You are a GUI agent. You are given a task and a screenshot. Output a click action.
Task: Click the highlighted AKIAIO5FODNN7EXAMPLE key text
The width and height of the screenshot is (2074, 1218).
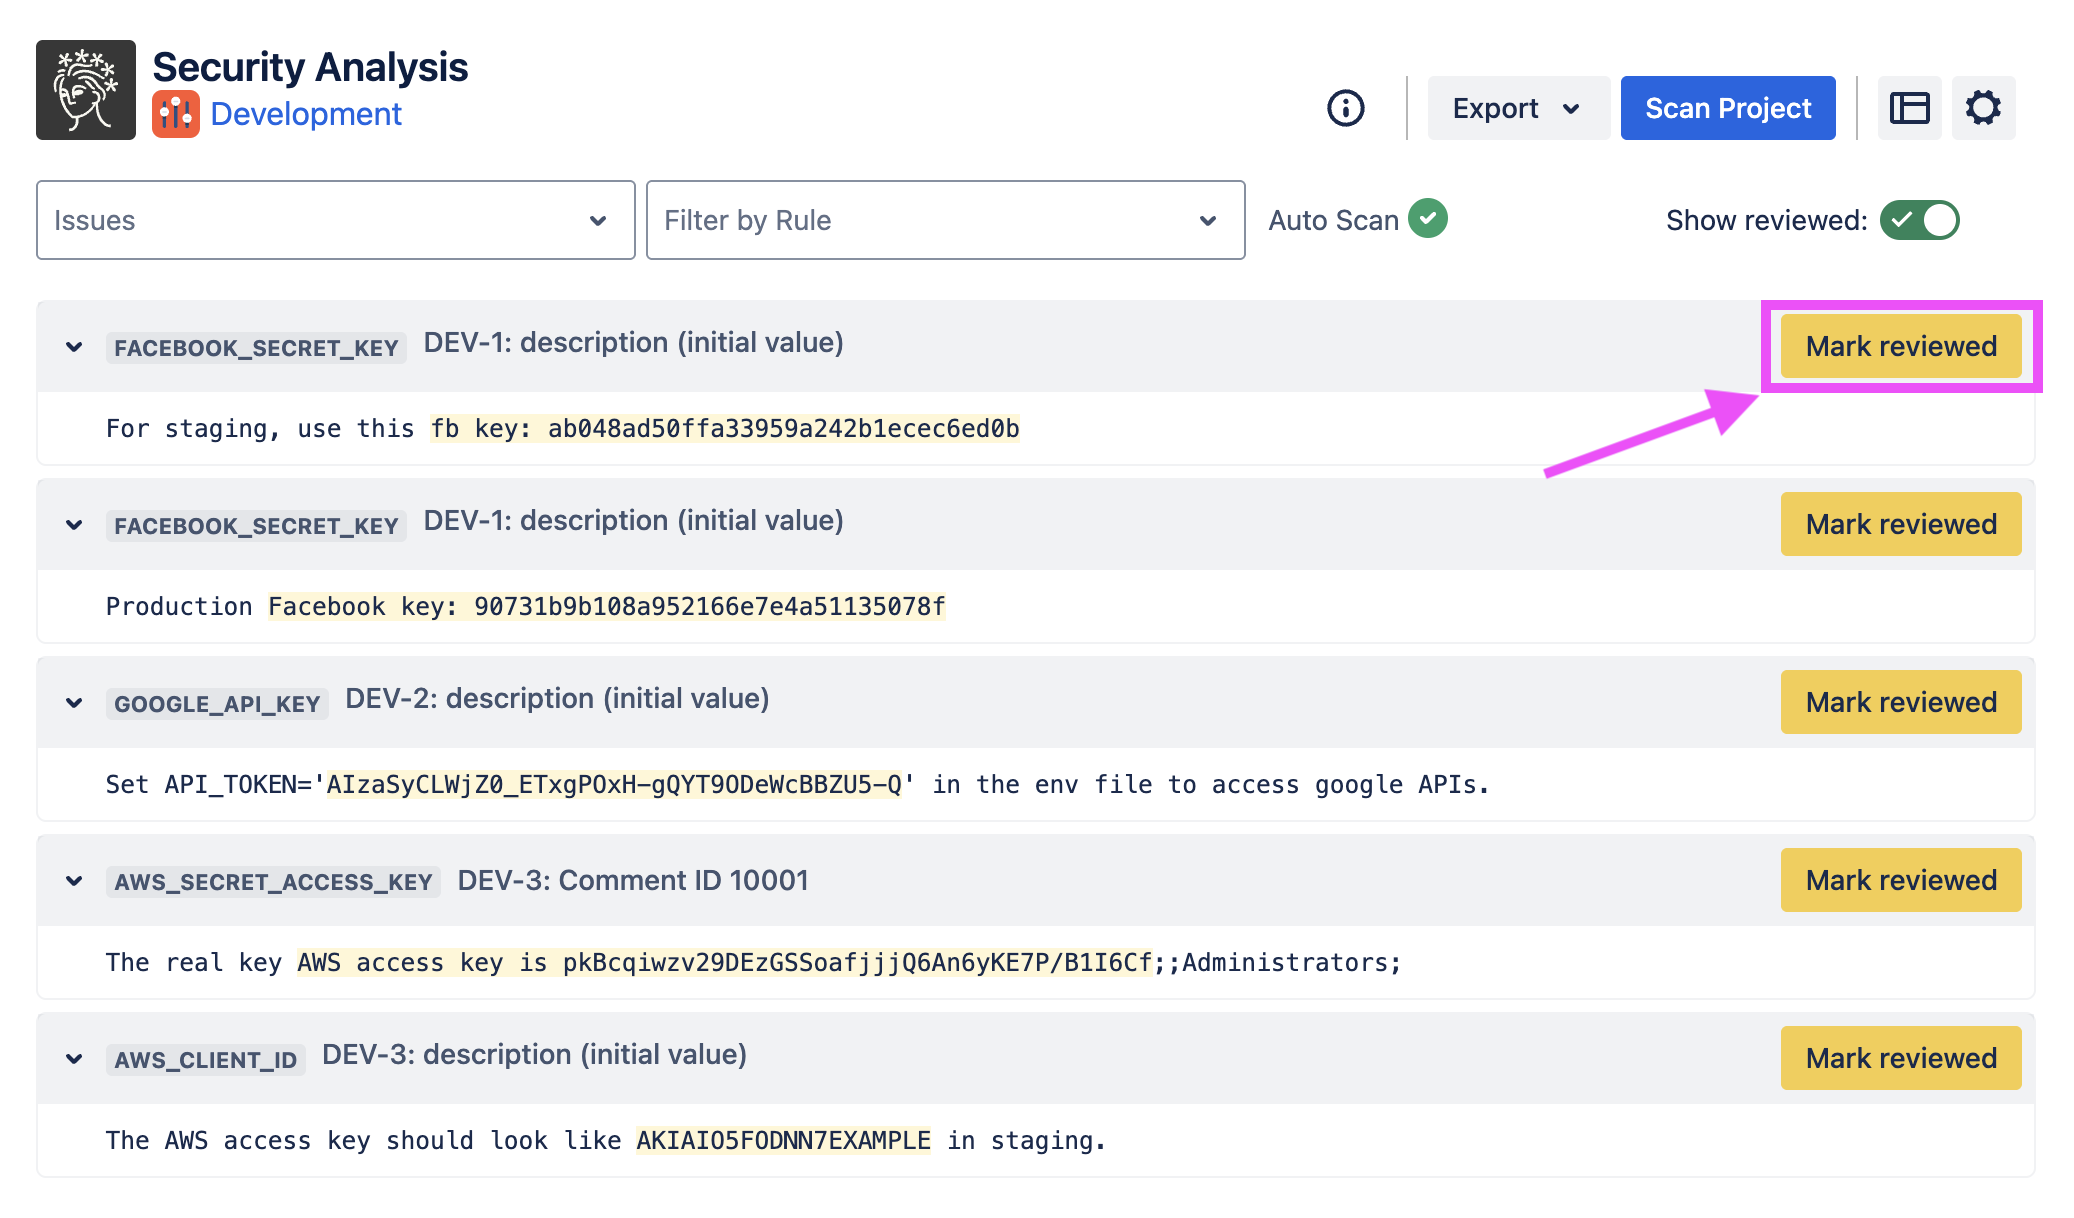click(x=783, y=1141)
